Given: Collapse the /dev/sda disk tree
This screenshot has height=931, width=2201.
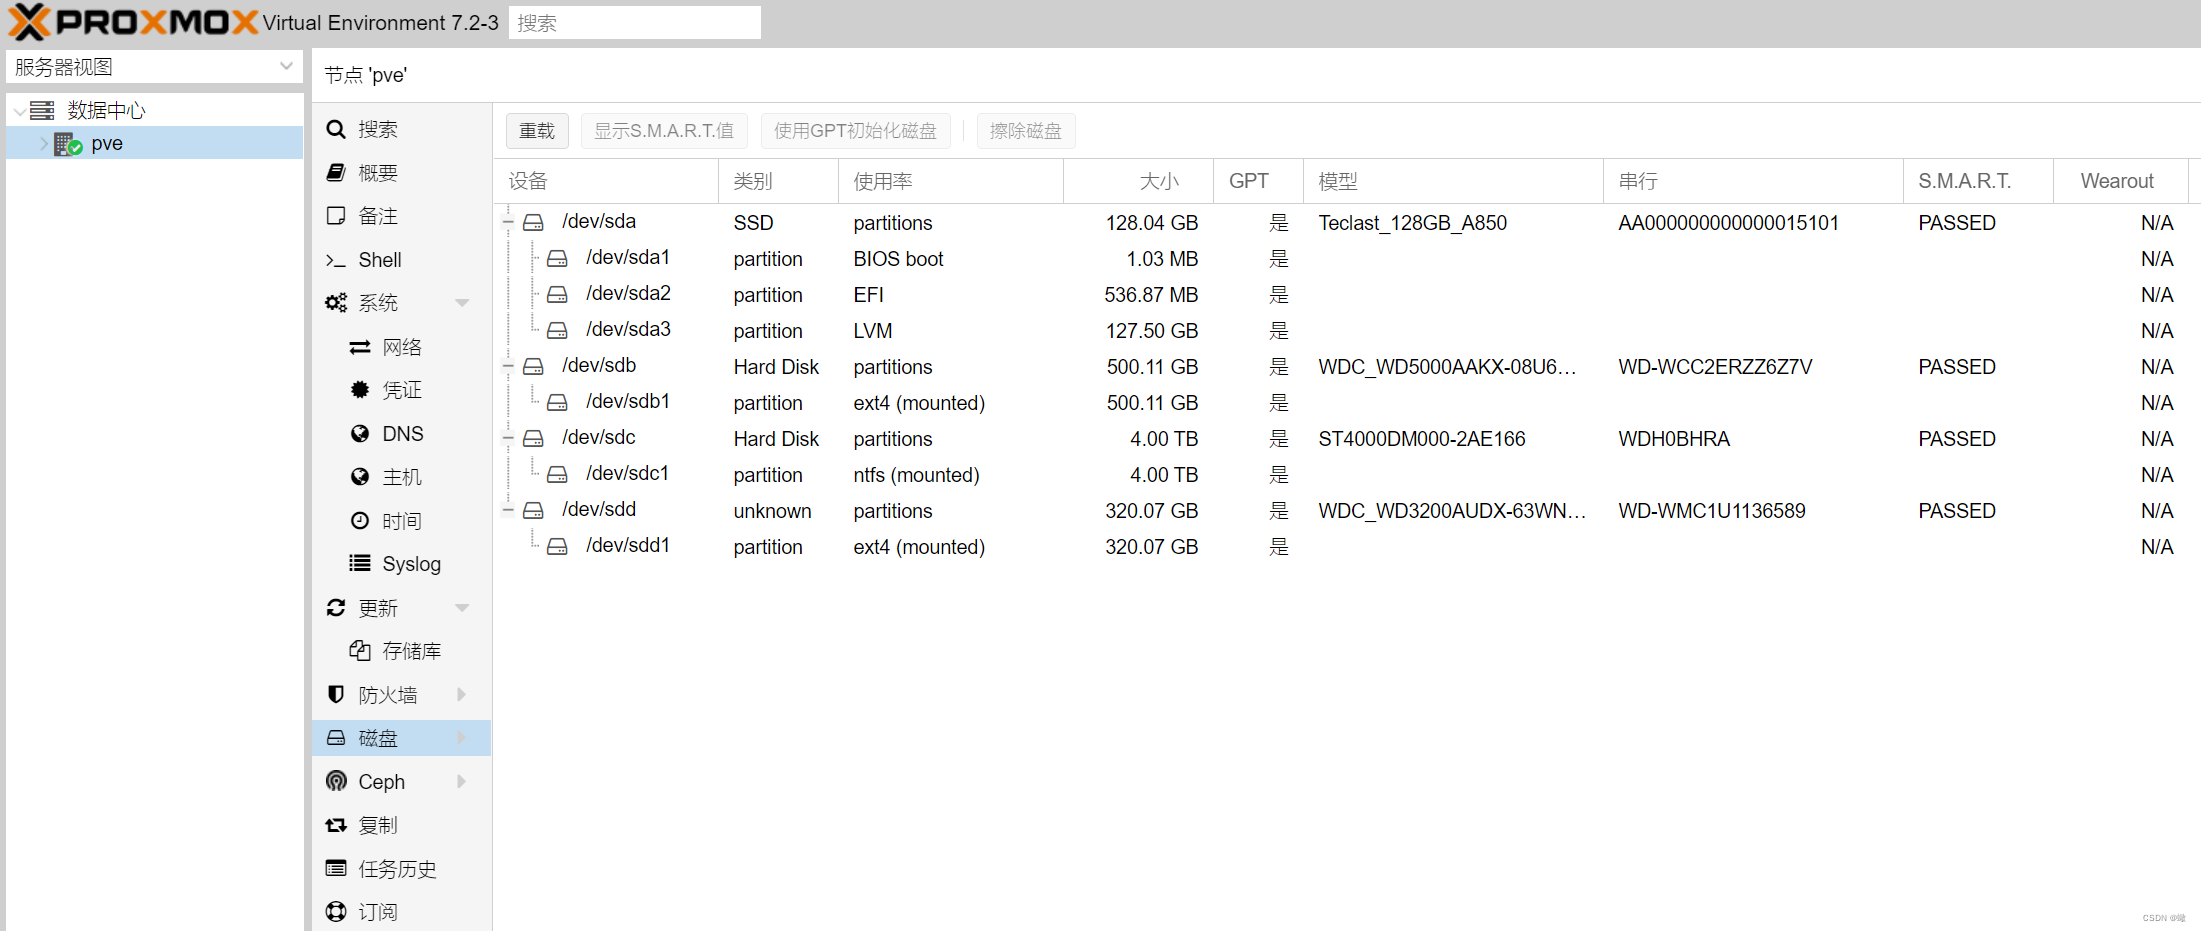Looking at the screenshot, I should [x=508, y=222].
